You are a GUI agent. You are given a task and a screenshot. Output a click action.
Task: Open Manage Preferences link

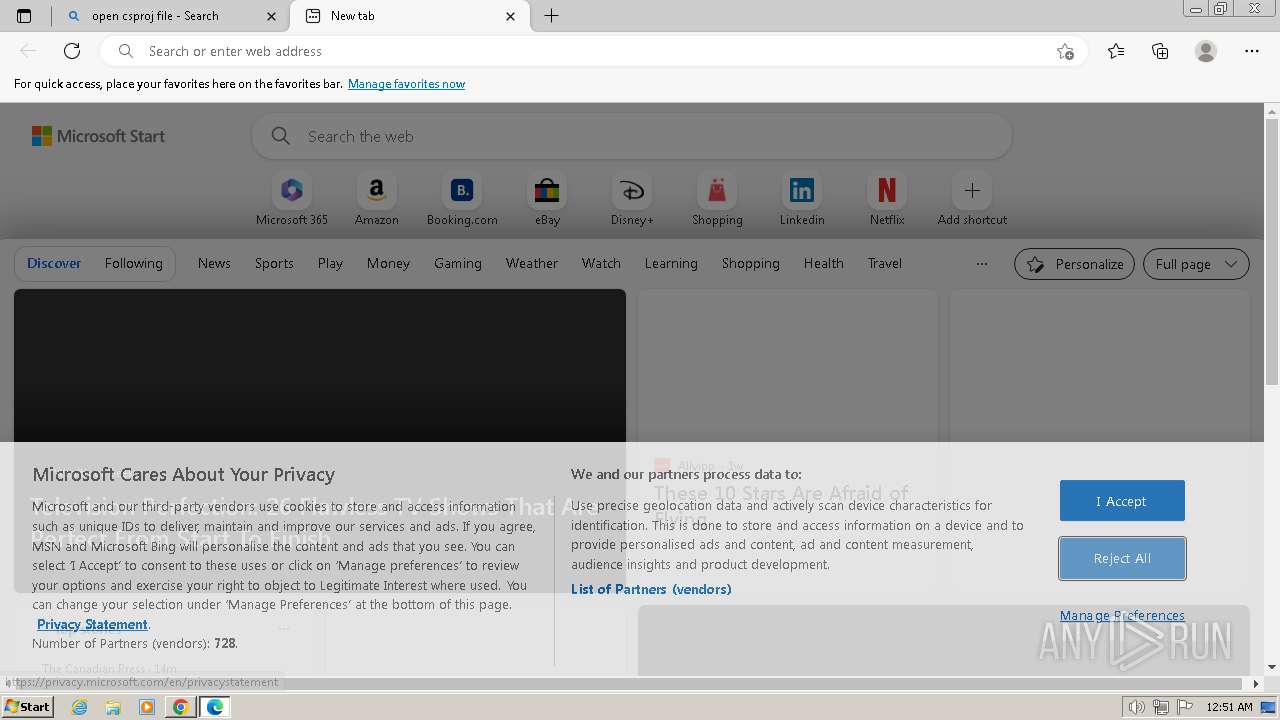[x=1122, y=615]
